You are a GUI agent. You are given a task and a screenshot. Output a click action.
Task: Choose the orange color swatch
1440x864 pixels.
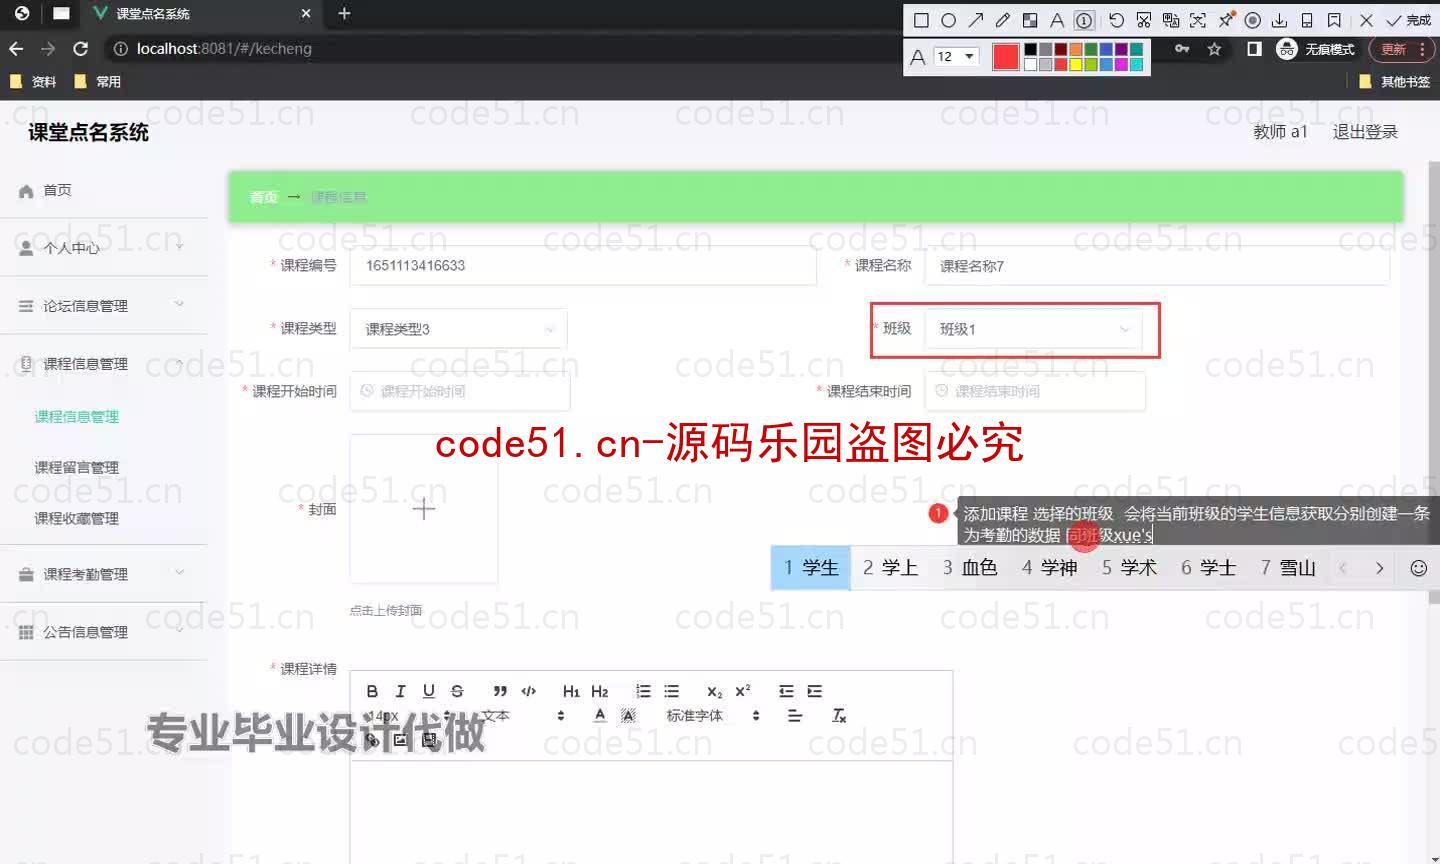pyautogui.click(x=1075, y=49)
